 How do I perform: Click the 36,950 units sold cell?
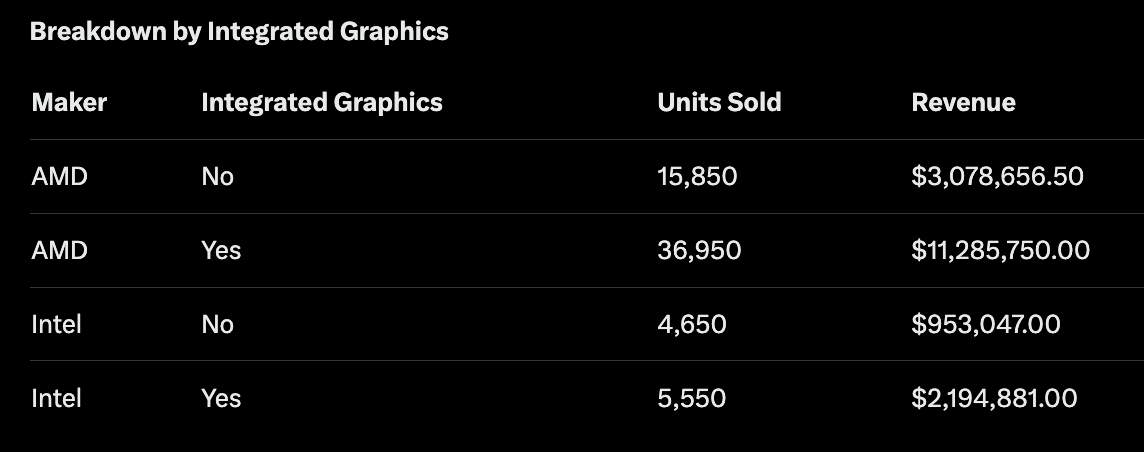(699, 250)
